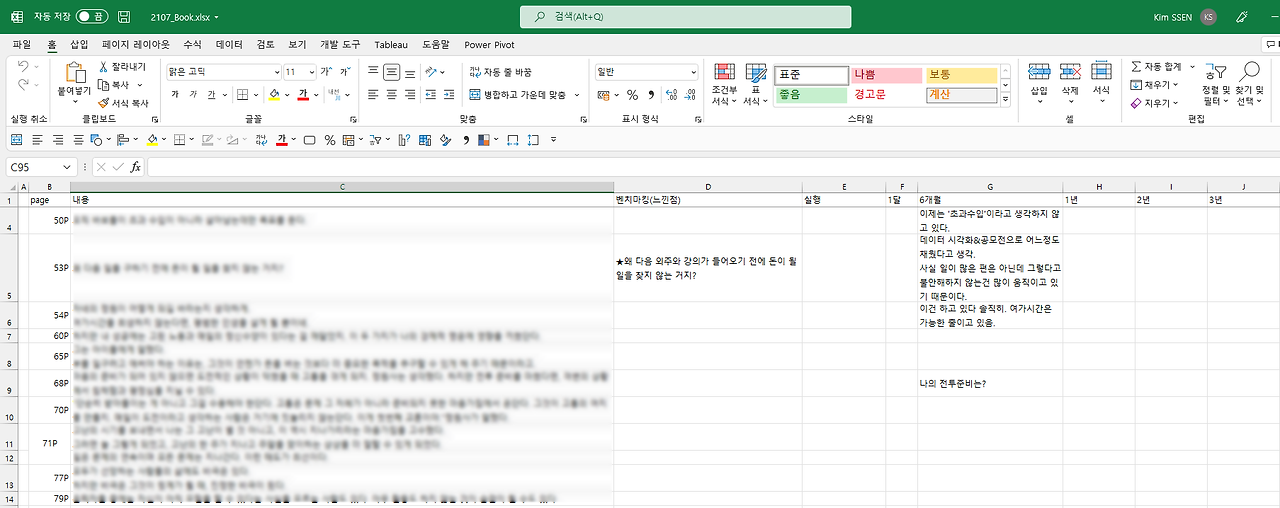Expand Merge & Center (병합하고 가운데 맞춤) arrow
The width and height of the screenshot is (1280, 508).
(577, 95)
